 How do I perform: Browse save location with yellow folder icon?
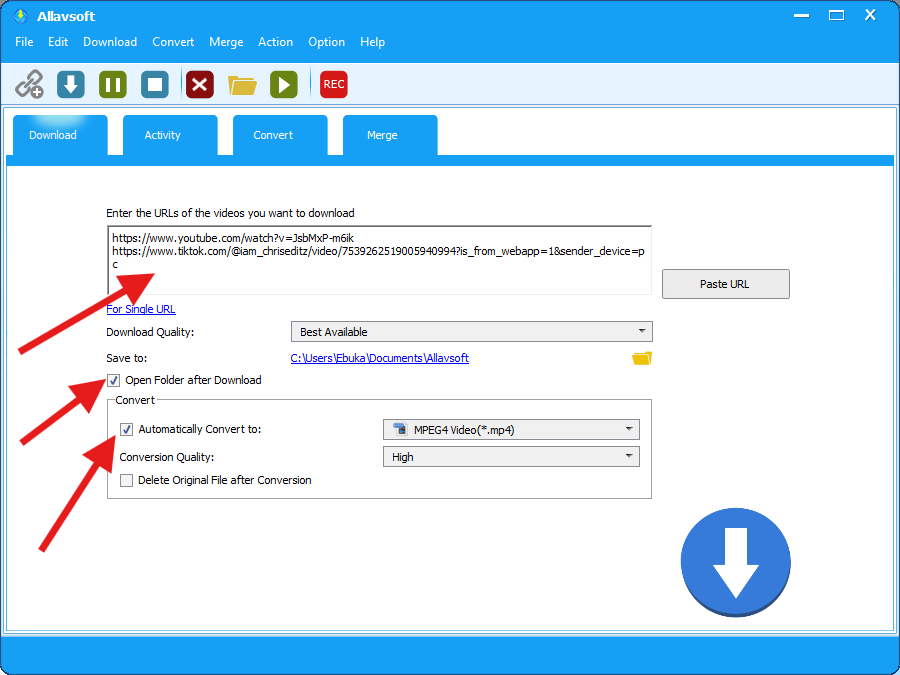click(642, 358)
